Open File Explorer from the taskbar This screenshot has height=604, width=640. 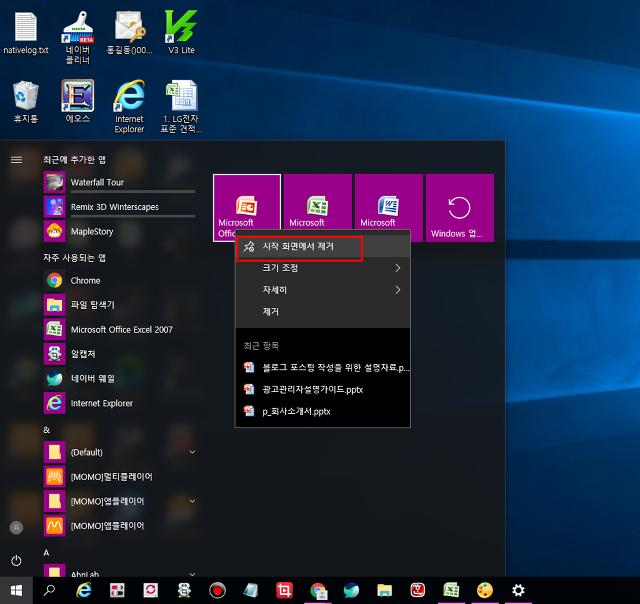pos(384,590)
